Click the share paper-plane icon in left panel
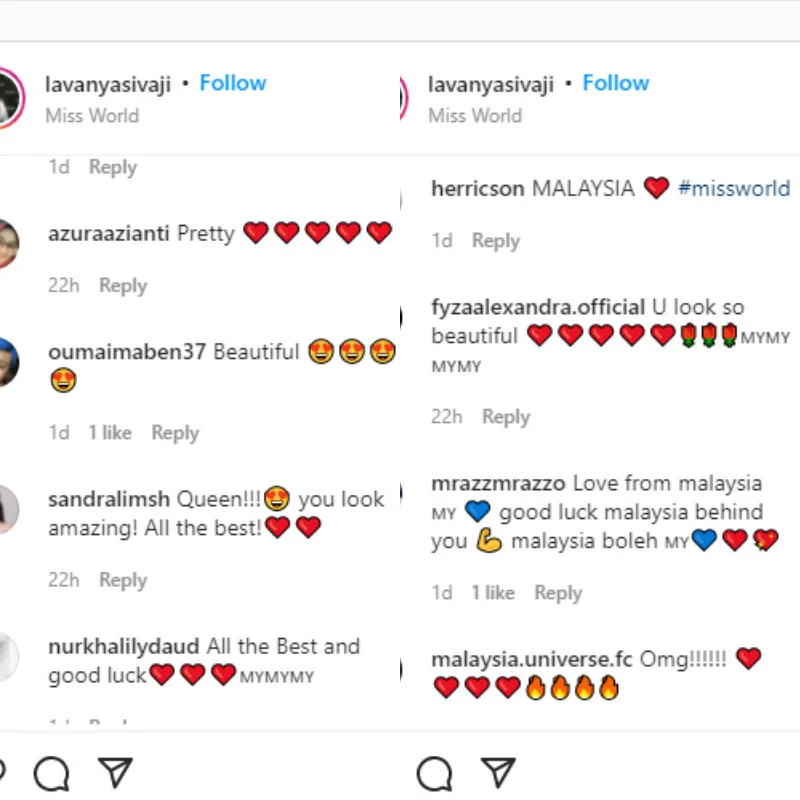Image resolution: width=800 pixels, height=800 pixels. (115, 772)
